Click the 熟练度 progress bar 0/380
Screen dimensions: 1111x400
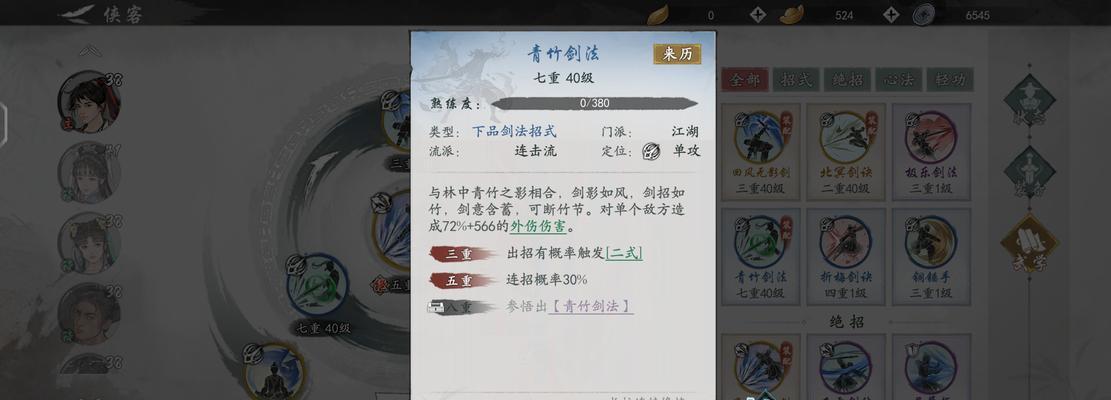(594, 103)
